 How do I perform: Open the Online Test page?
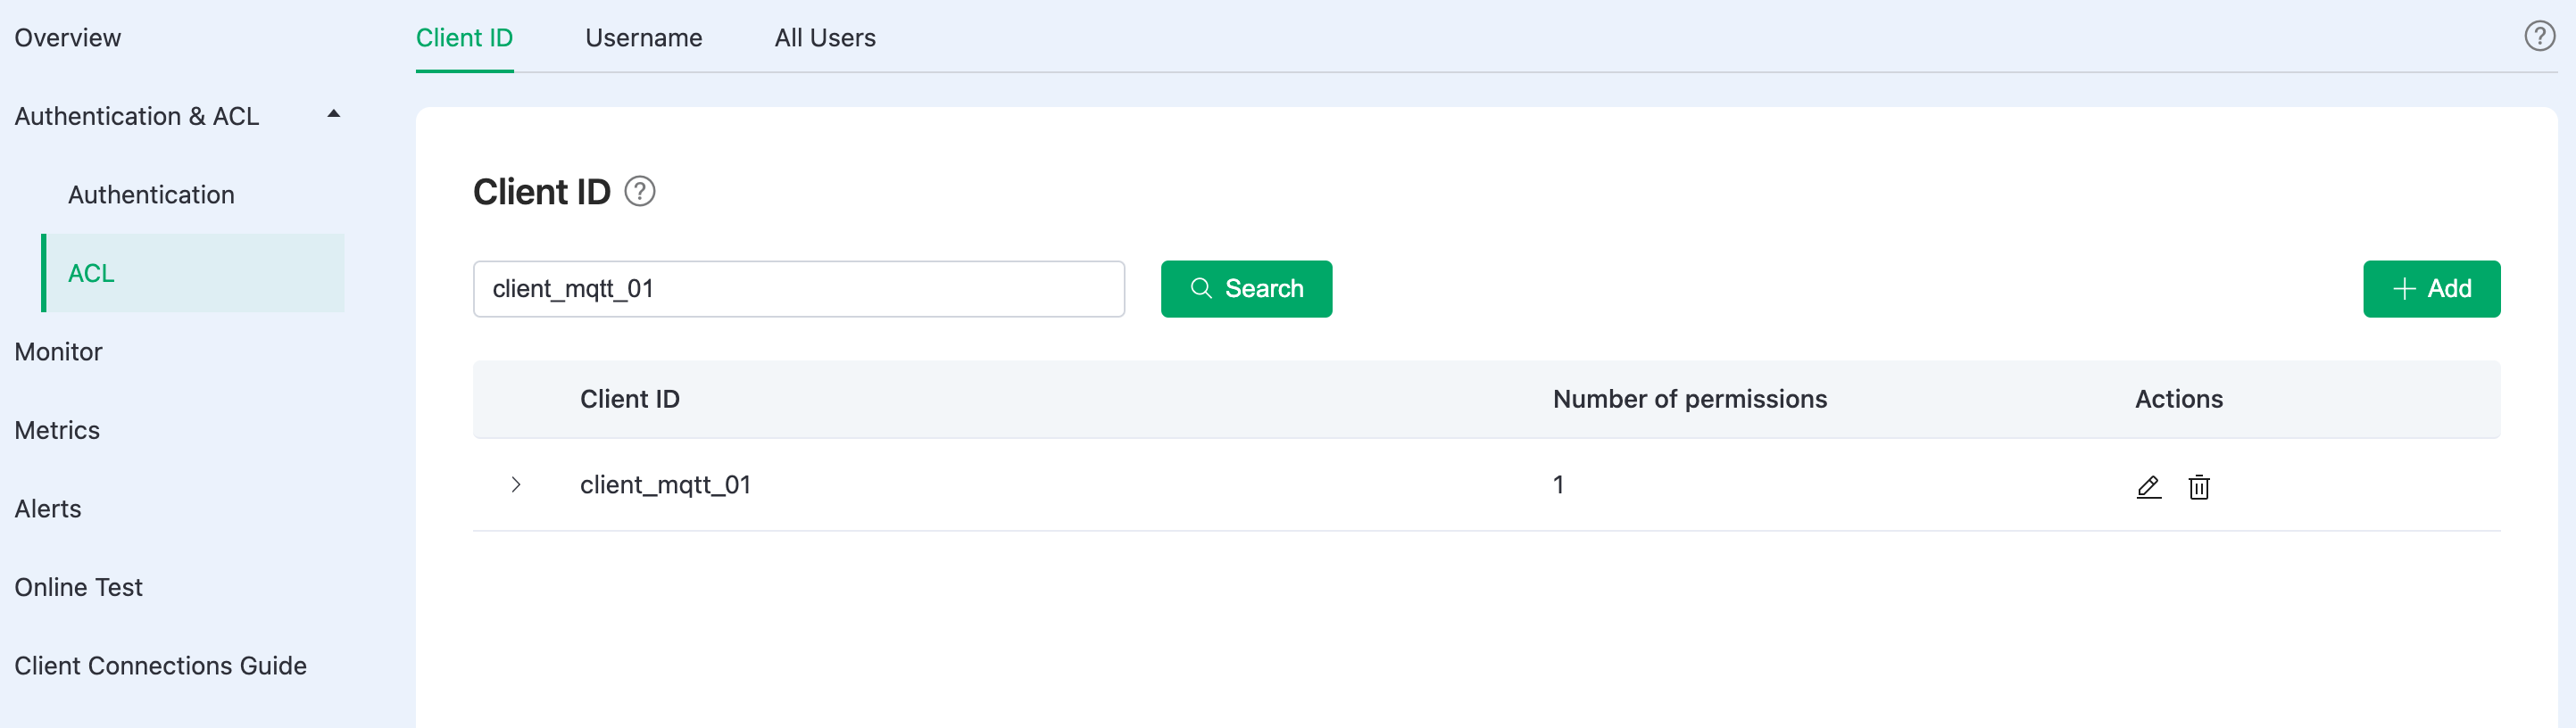coord(78,587)
